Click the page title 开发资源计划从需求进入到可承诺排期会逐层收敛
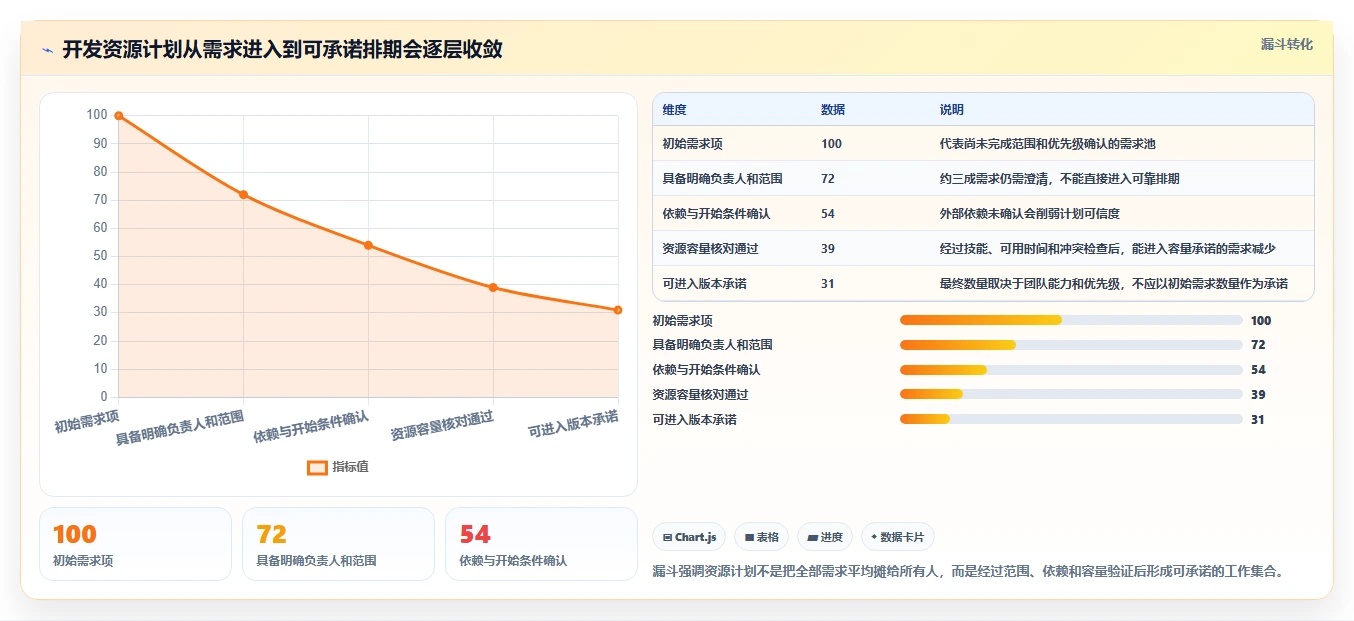The image size is (1354, 621). coord(282,50)
